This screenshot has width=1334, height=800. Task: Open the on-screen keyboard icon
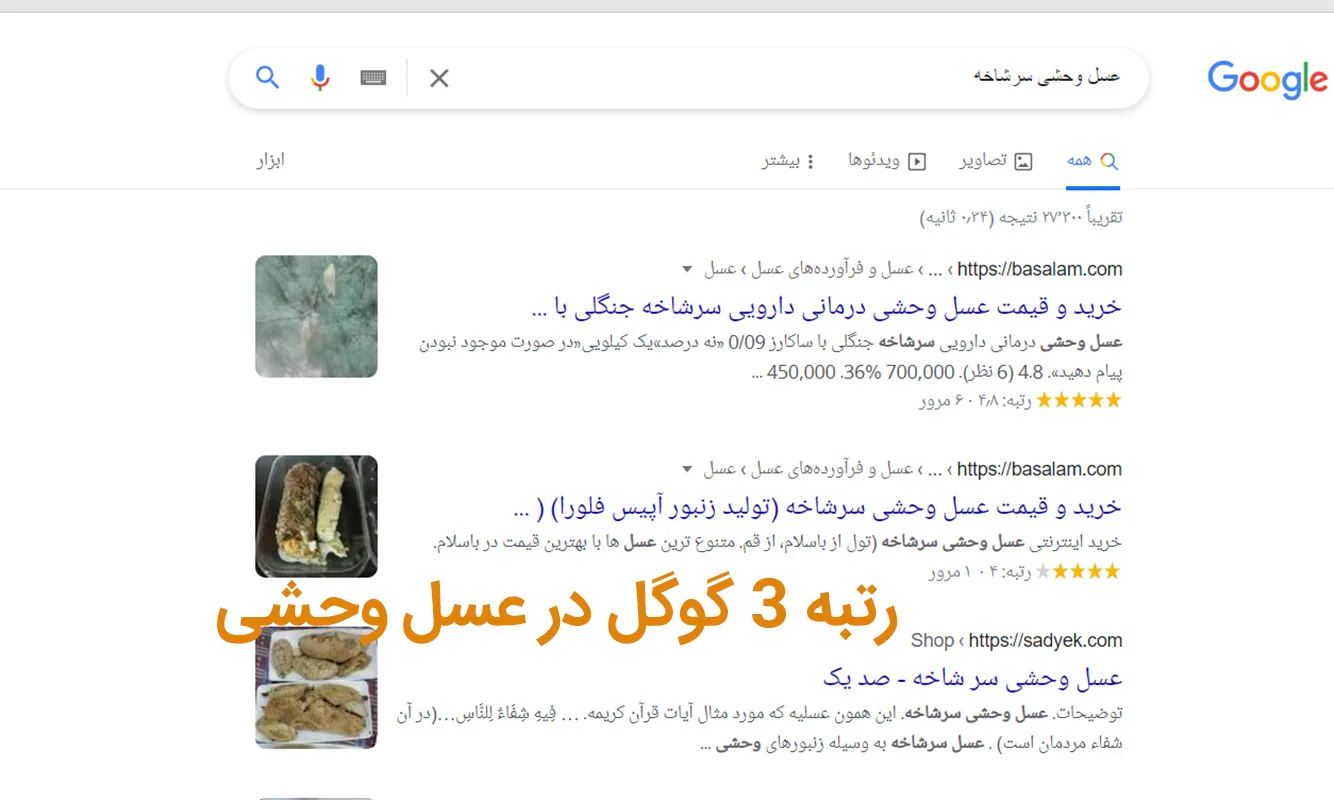tap(373, 77)
